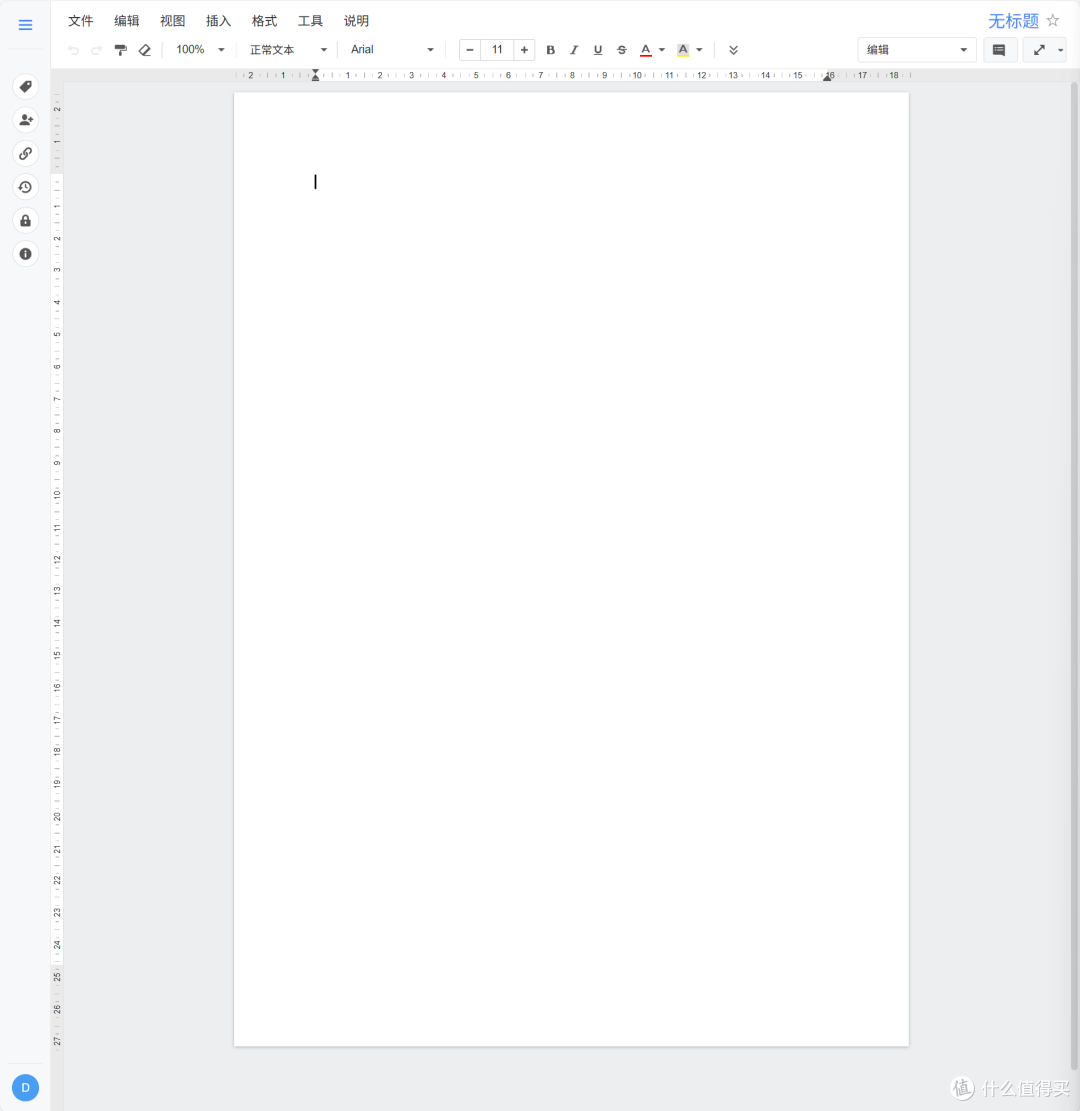Increase font size with plus button
Image resolution: width=1080 pixels, height=1111 pixels.
pyautogui.click(x=524, y=50)
